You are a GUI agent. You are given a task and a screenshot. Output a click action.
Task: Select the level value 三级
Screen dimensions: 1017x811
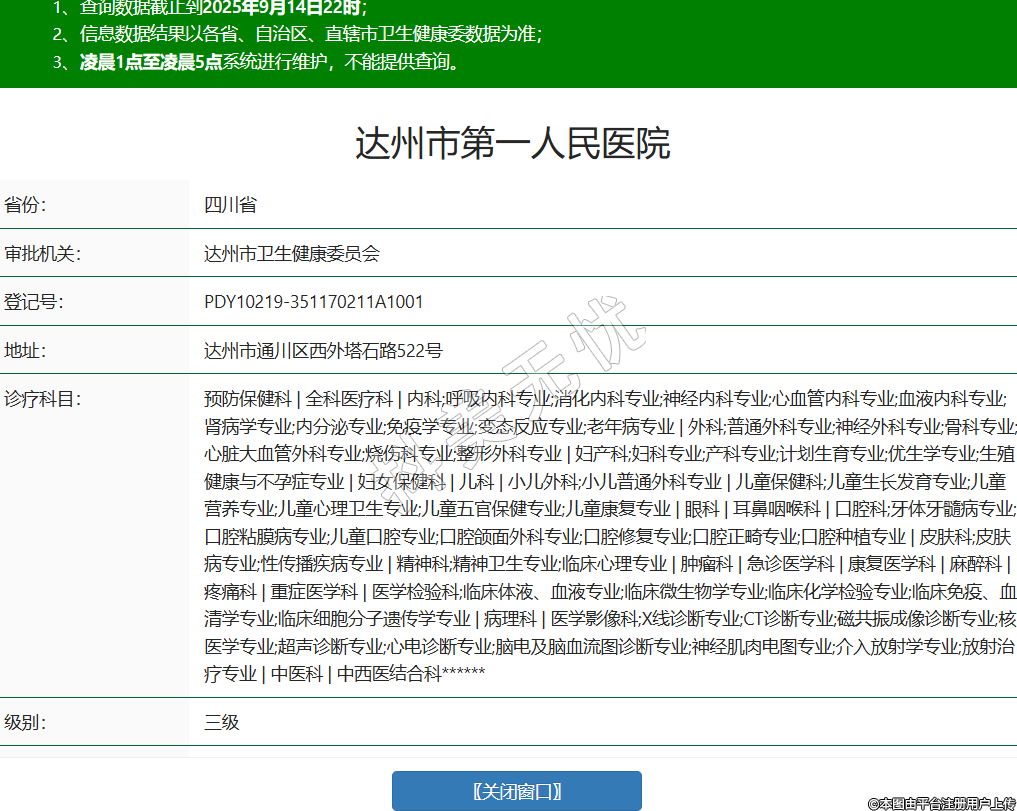(222, 721)
